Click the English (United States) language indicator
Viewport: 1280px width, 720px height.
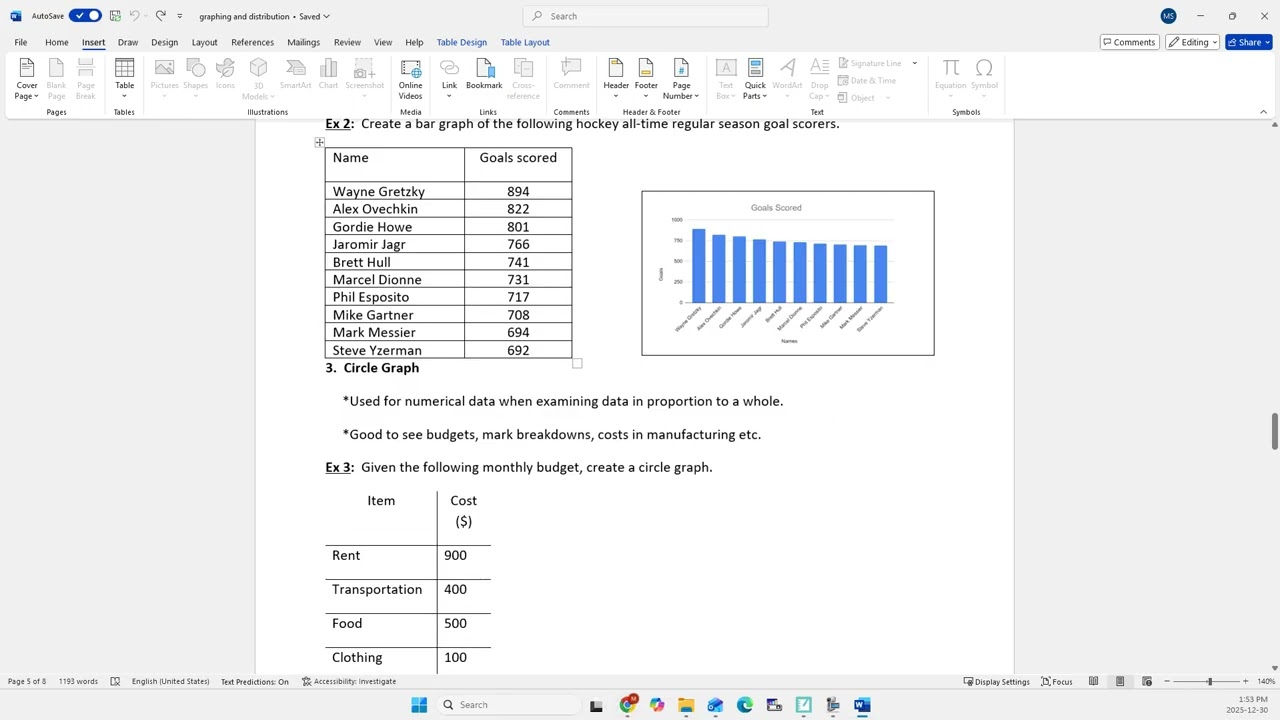tap(170, 681)
